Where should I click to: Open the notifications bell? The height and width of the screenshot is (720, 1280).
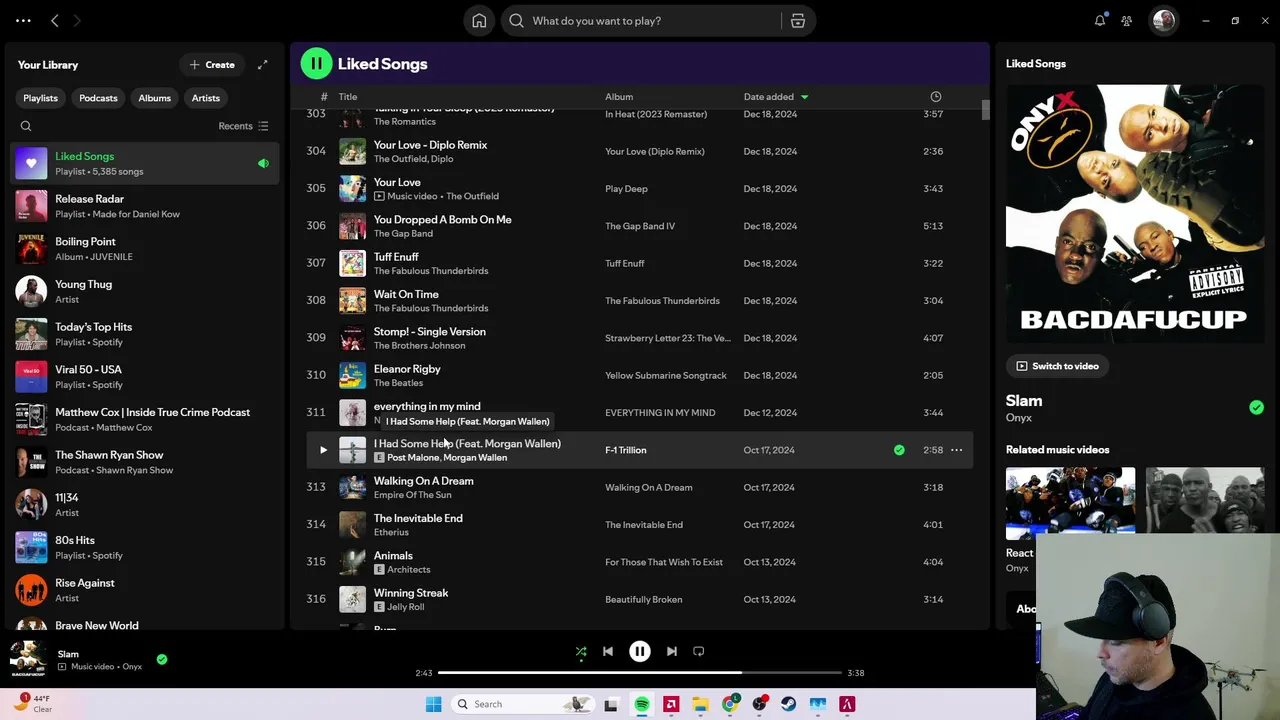pyautogui.click(x=1100, y=21)
